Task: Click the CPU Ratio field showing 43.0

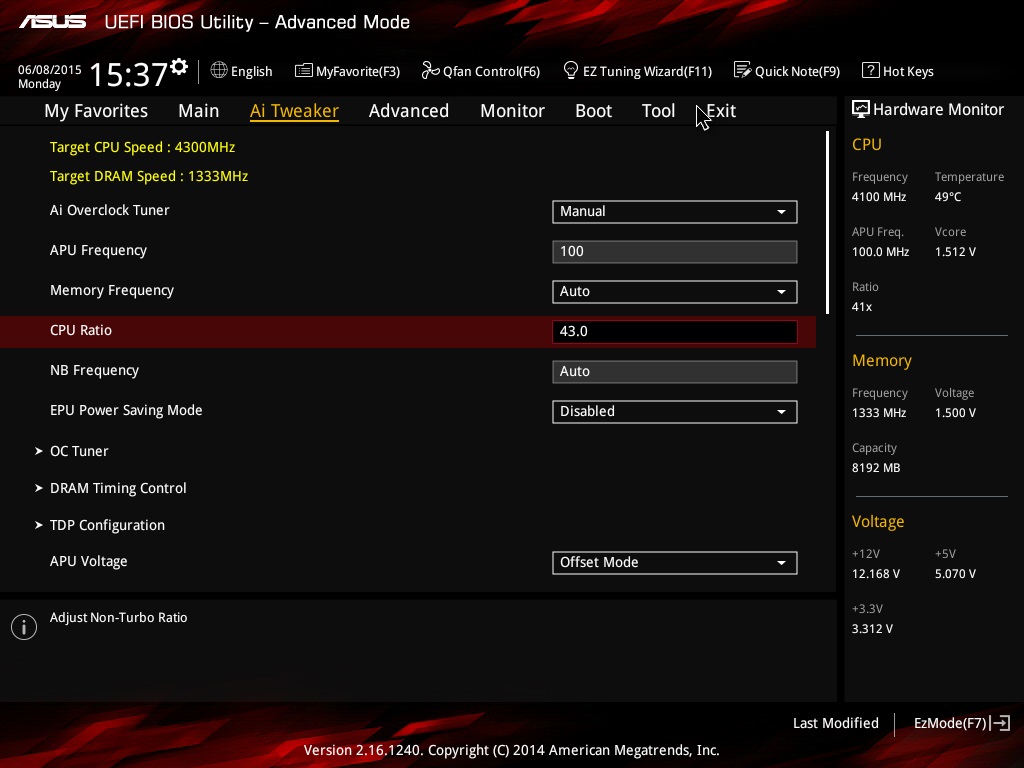Action: 675,331
